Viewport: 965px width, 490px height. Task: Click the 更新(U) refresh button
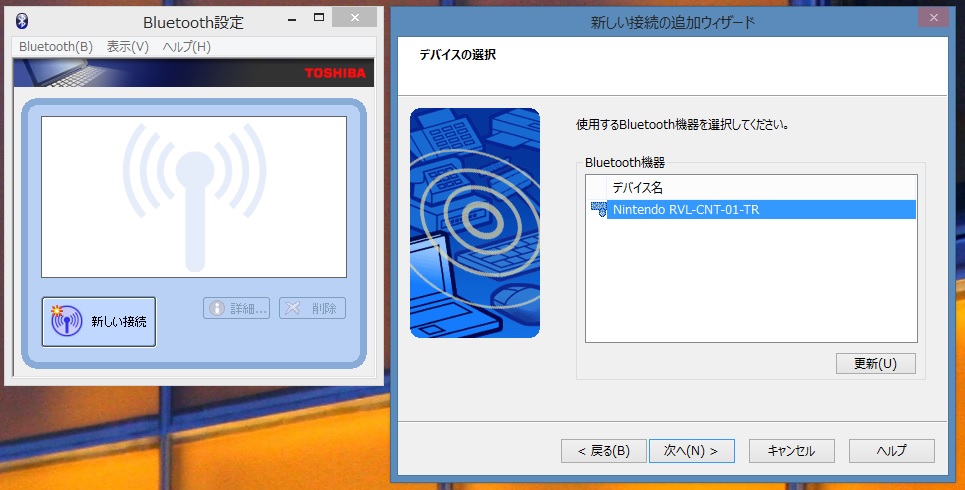click(x=875, y=364)
